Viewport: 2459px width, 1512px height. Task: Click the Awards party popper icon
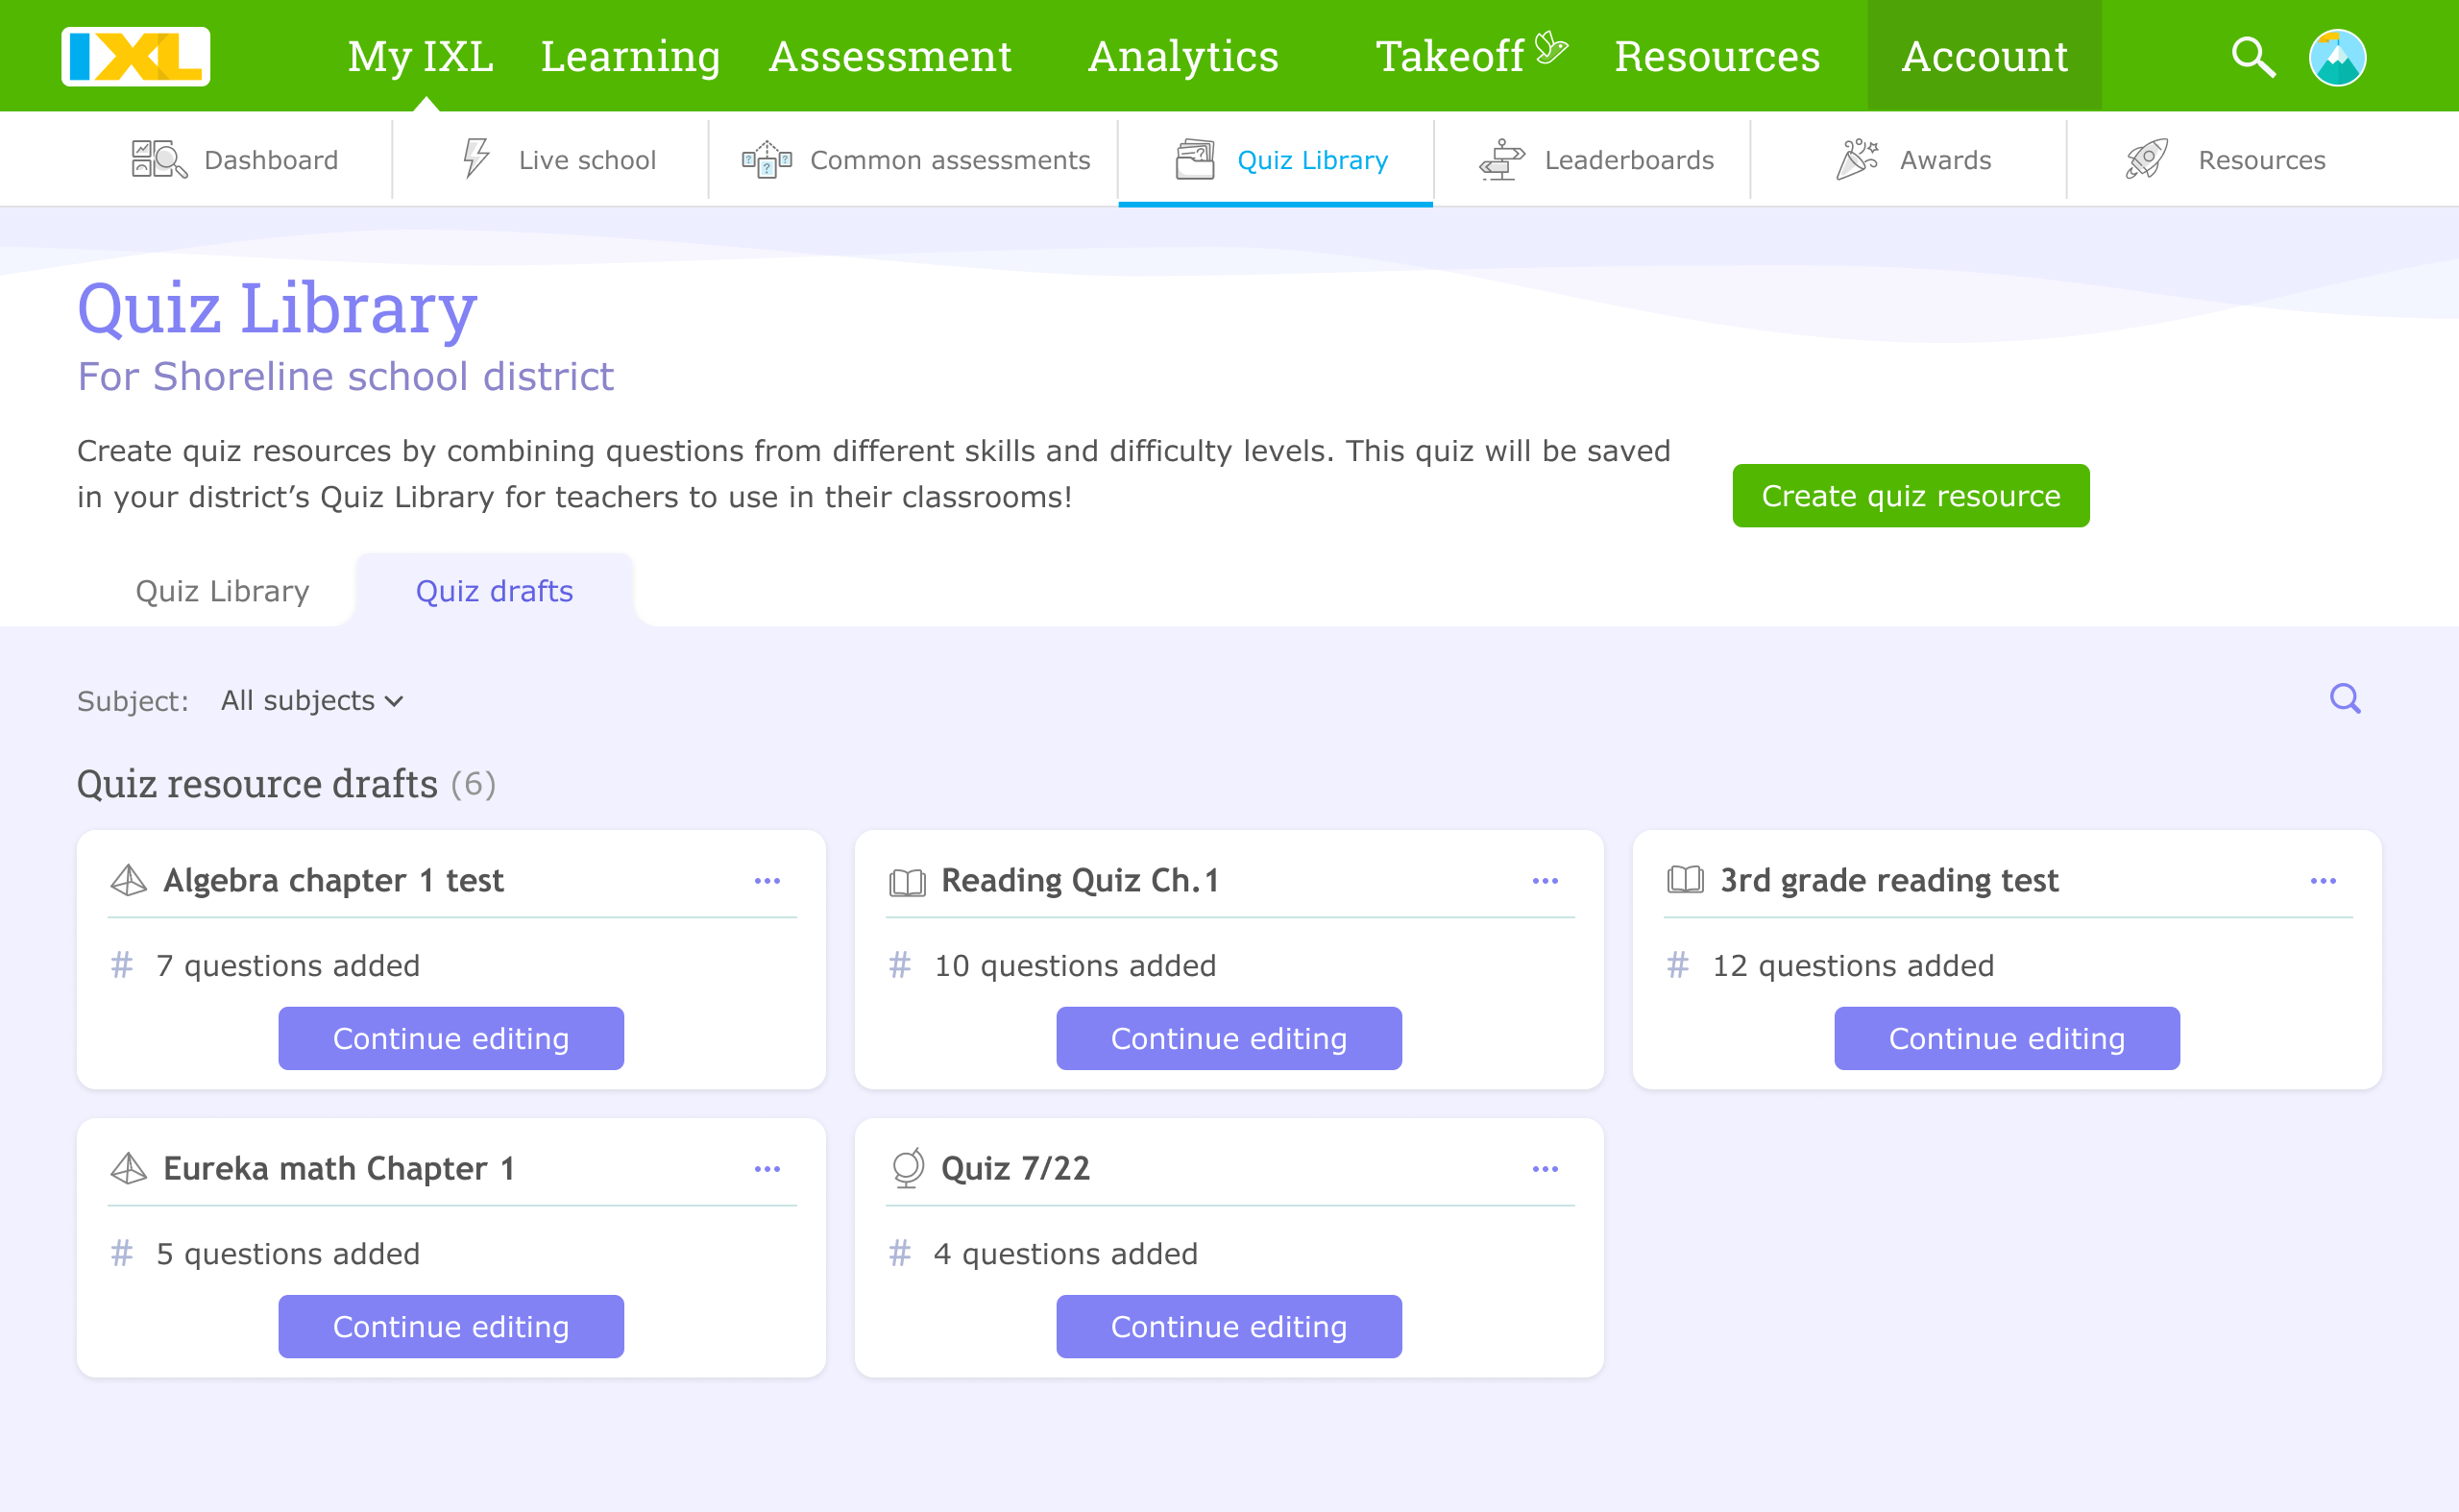click(1857, 160)
